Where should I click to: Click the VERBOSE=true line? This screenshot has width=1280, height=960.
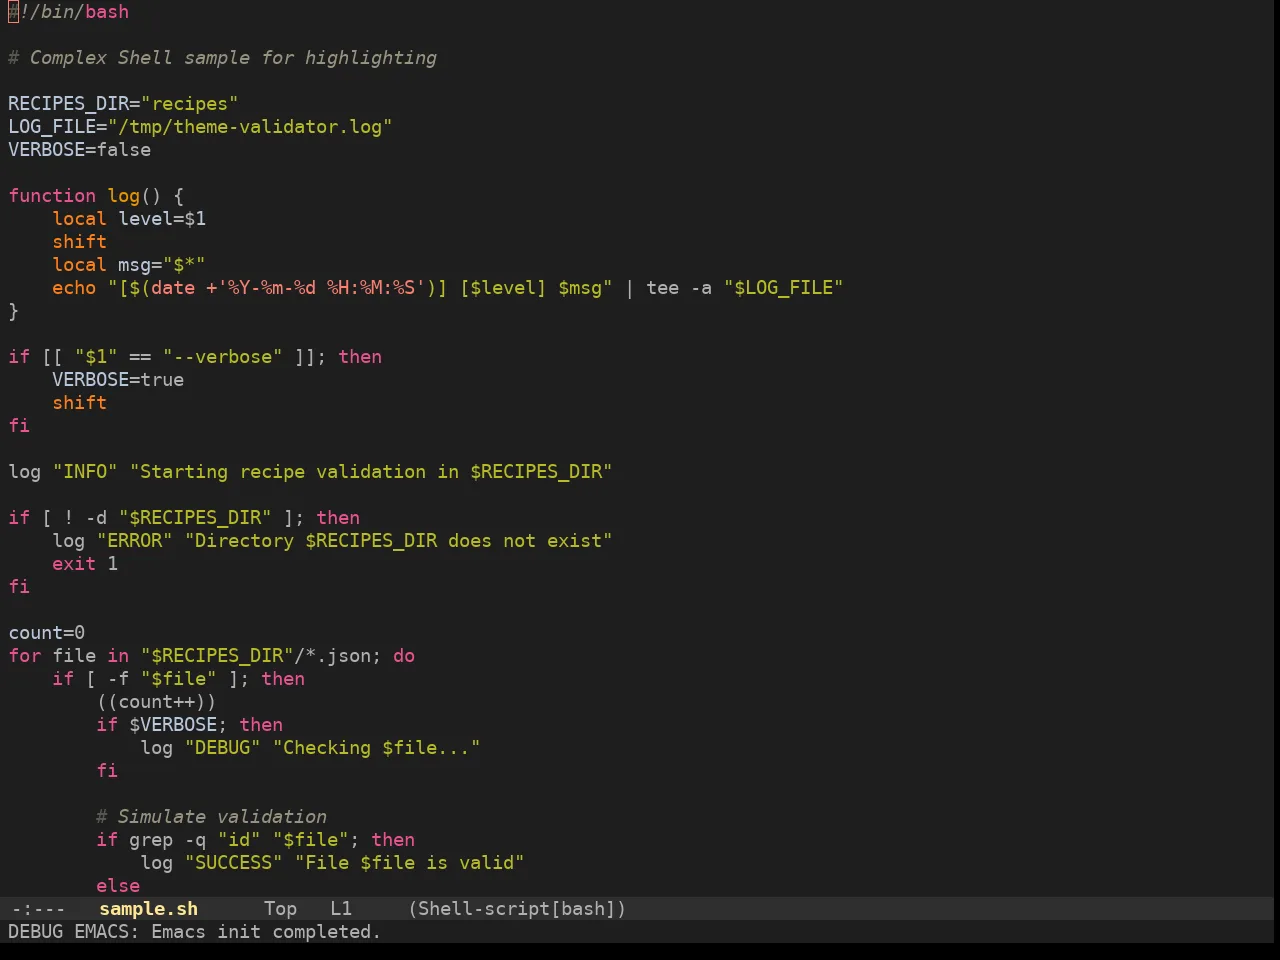(x=118, y=380)
